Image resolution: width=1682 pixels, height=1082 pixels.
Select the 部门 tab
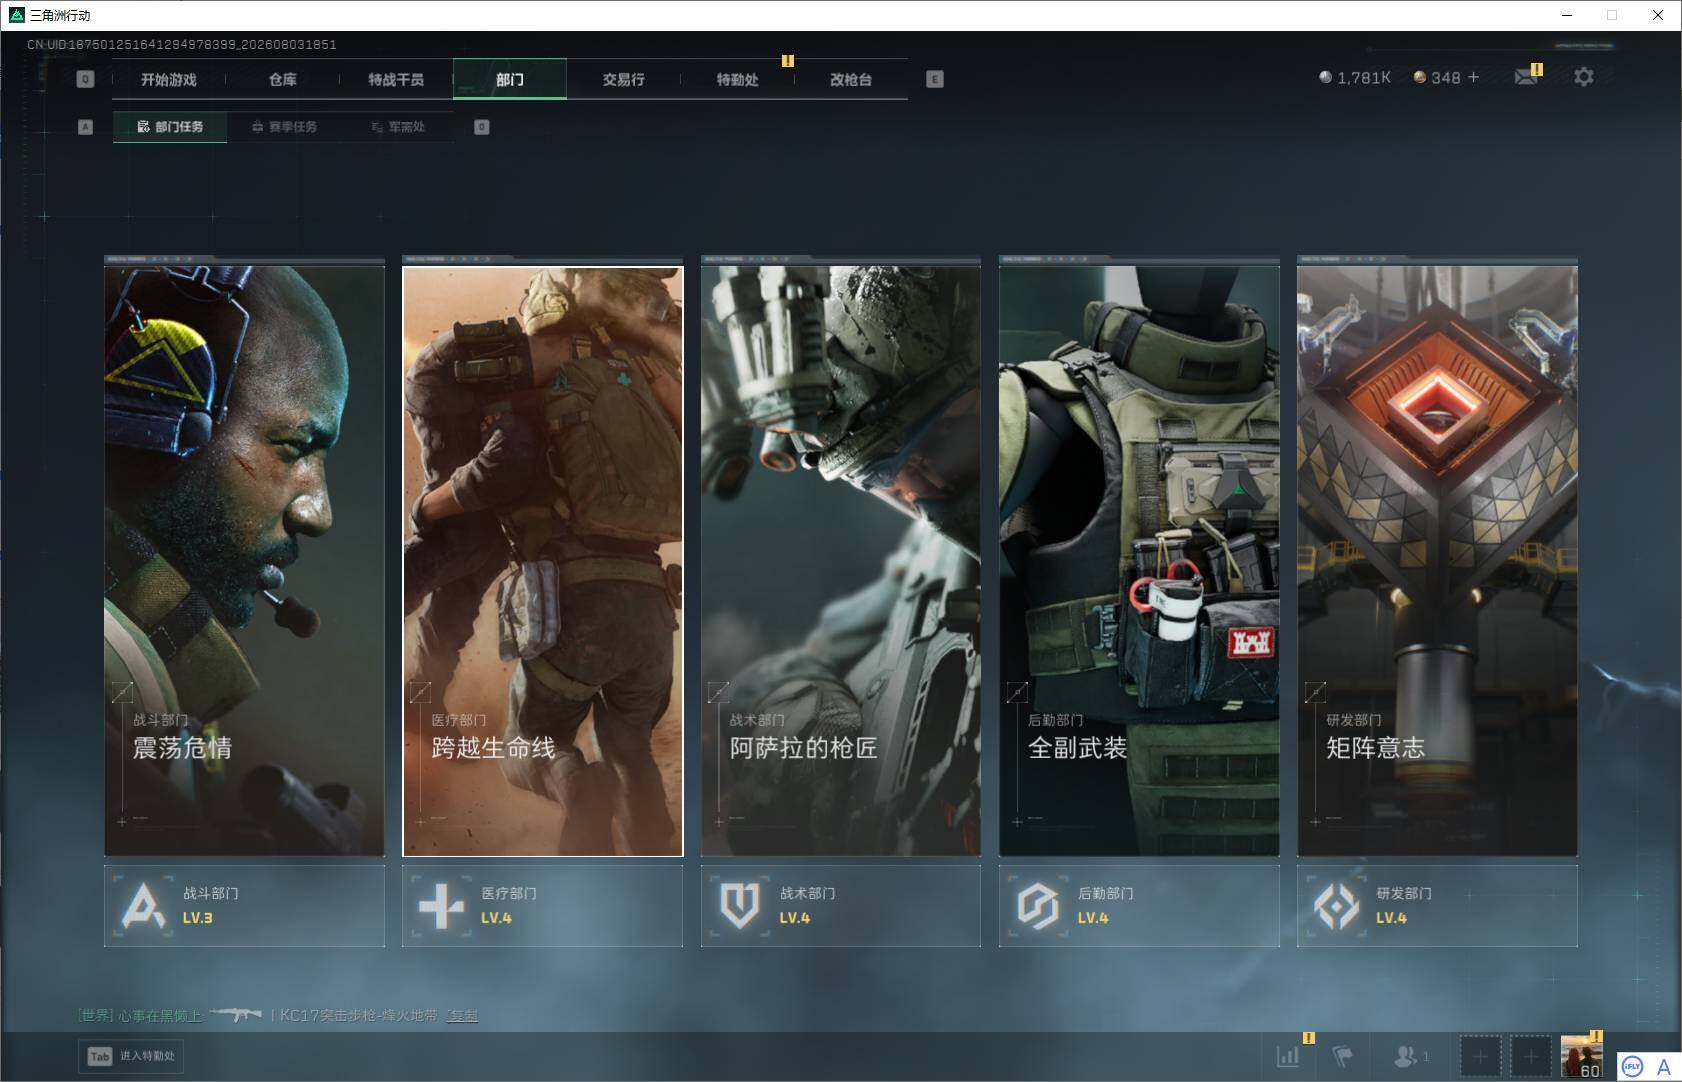[510, 79]
